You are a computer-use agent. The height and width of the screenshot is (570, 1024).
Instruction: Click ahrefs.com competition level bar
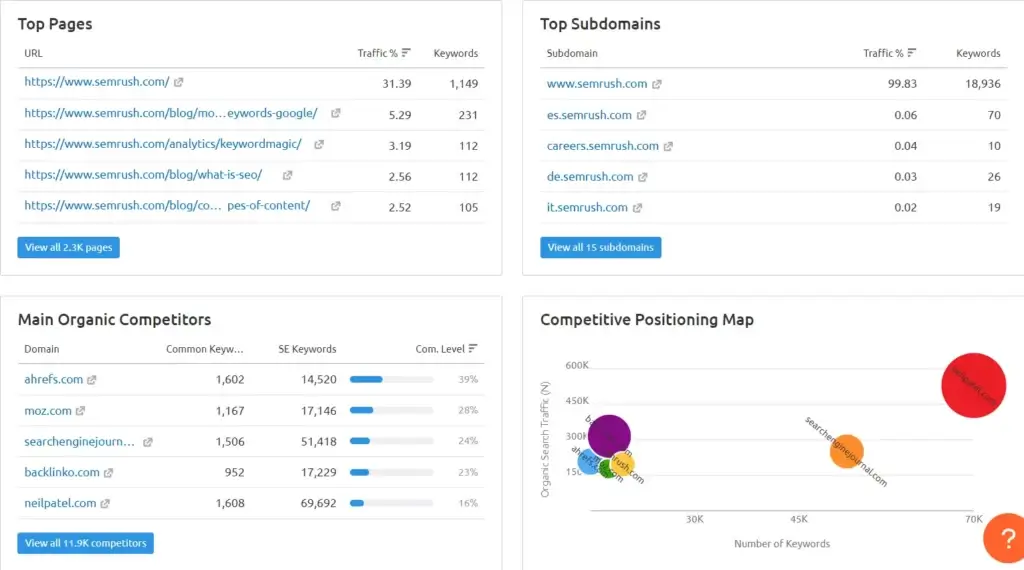coord(391,380)
